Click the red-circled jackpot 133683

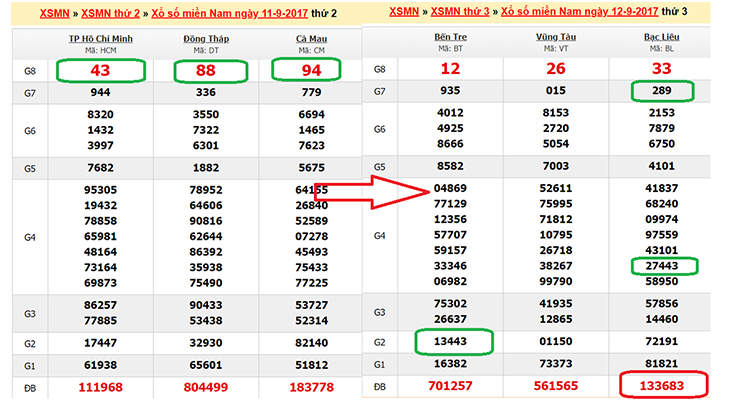(x=661, y=387)
